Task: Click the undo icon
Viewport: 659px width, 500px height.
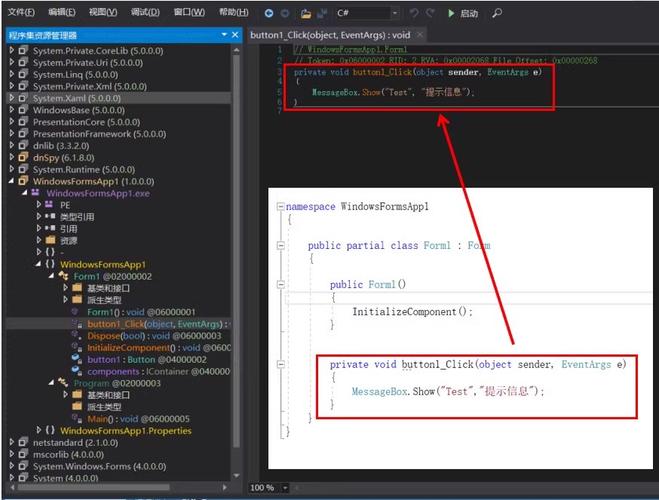Action: click(x=414, y=13)
